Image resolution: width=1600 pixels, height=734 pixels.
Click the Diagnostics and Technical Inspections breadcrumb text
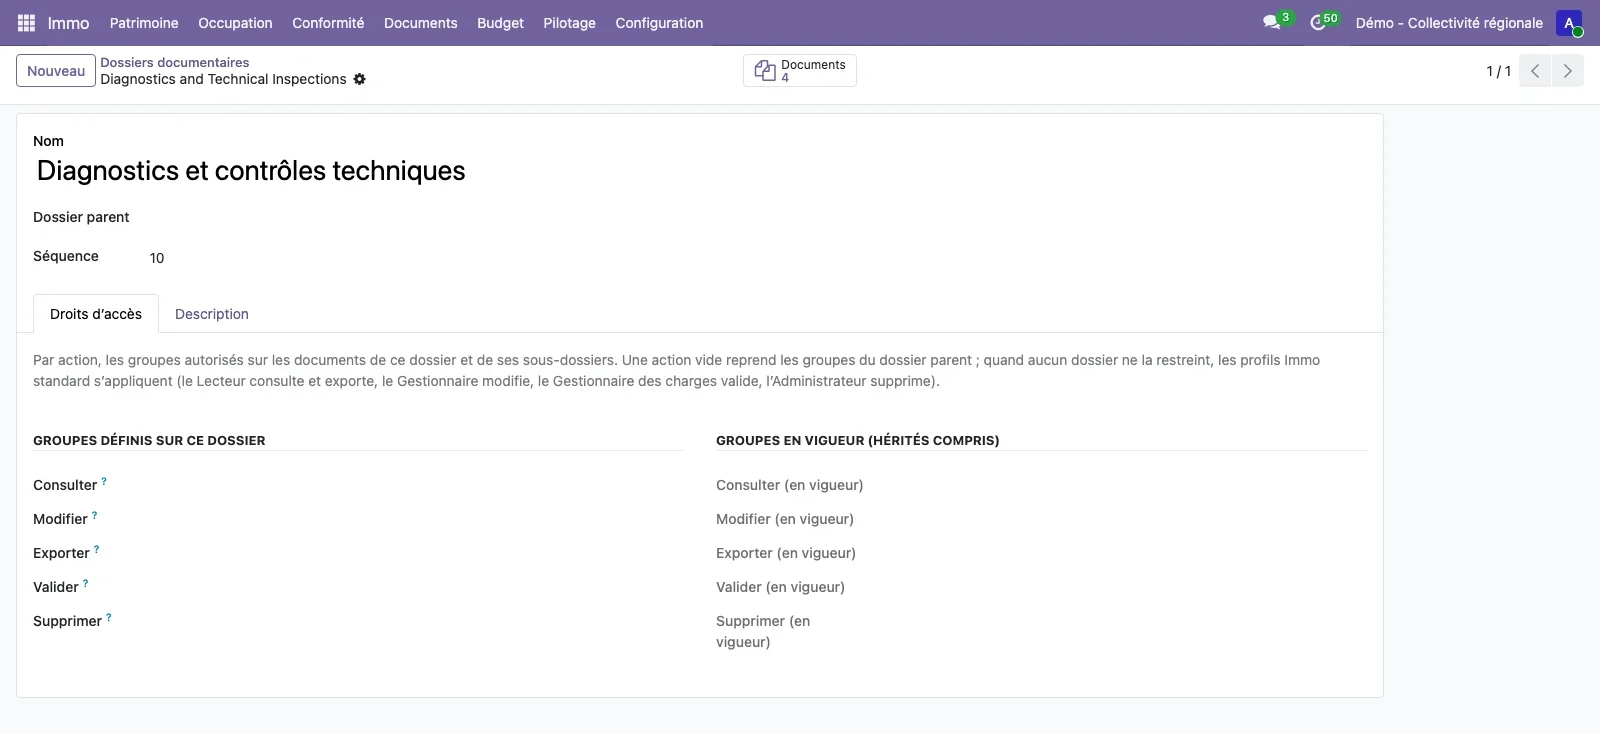(x=223, y=79)
